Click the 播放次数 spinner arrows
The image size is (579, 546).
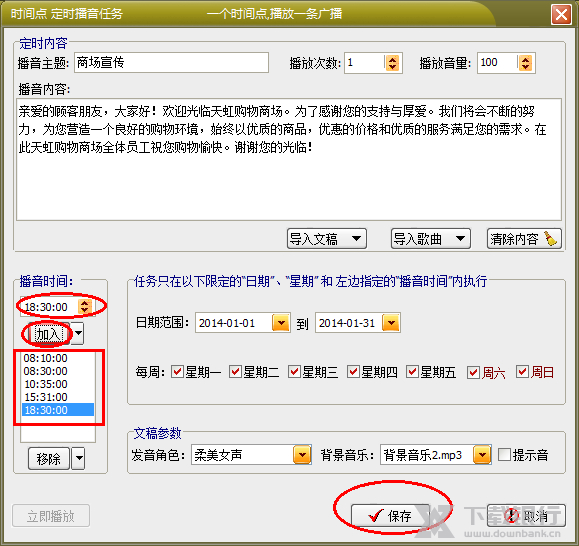coord(392,63)
